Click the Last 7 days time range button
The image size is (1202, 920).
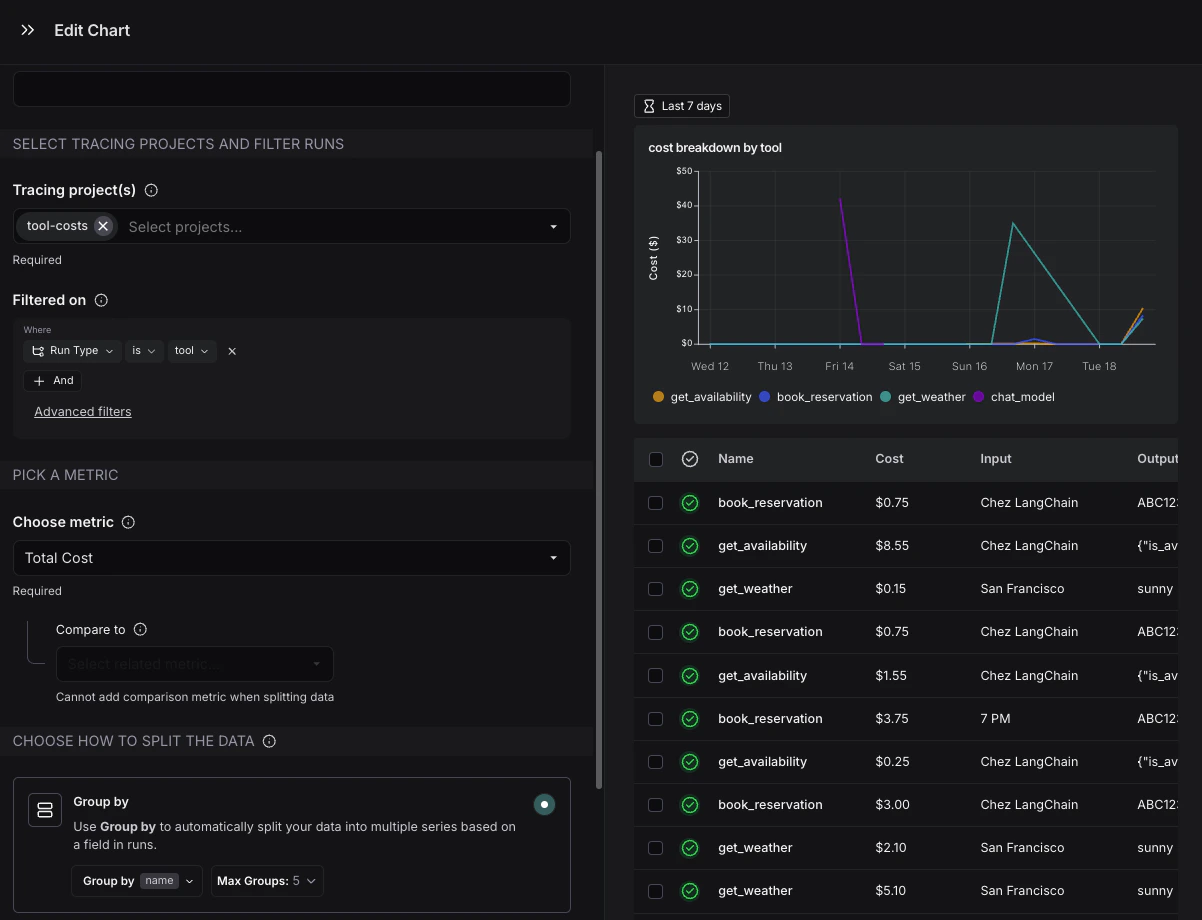682,106
